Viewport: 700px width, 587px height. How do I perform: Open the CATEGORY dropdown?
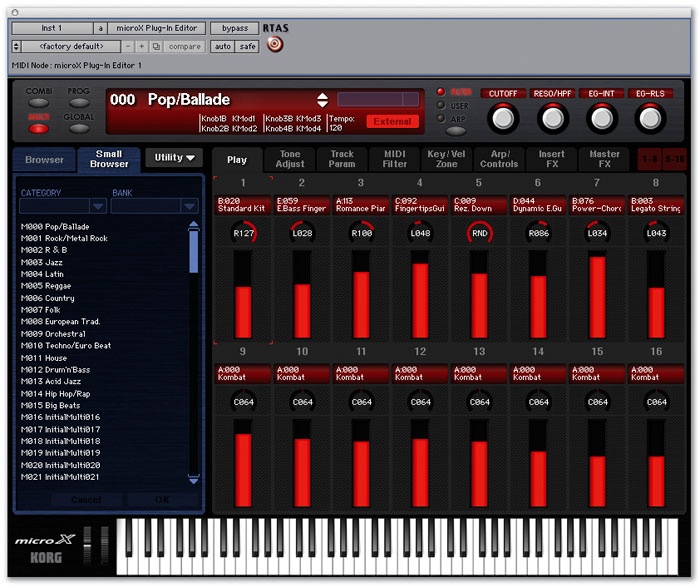pos(63,206)
